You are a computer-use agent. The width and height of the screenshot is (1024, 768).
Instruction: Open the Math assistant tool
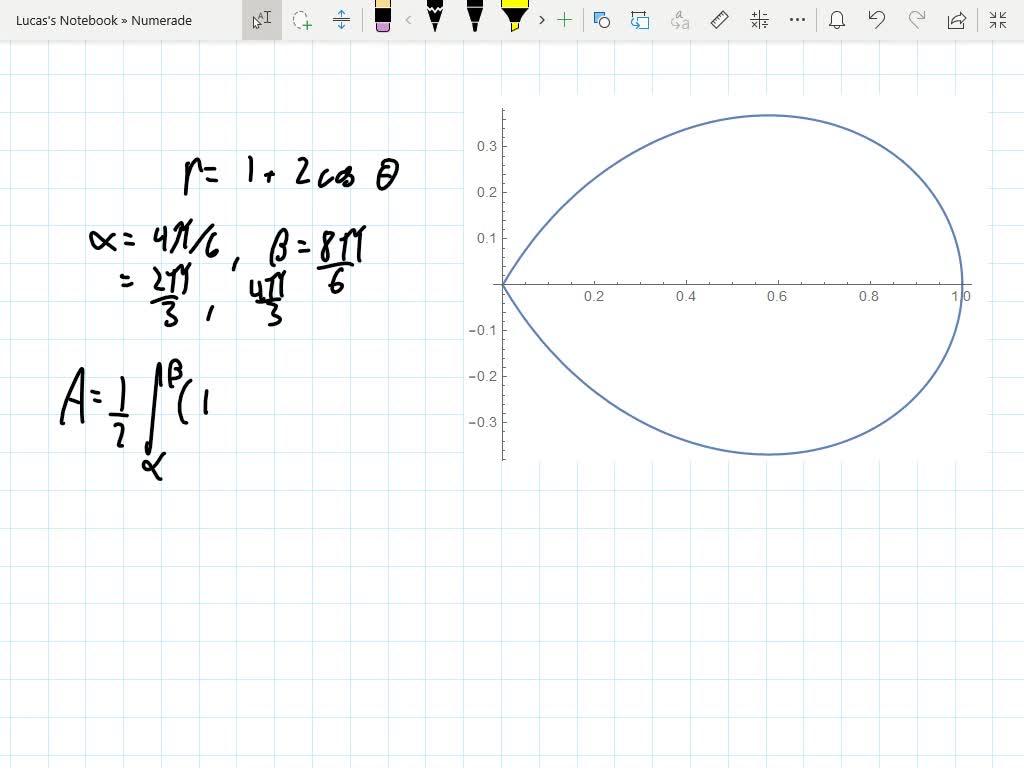tap(757, 20)
